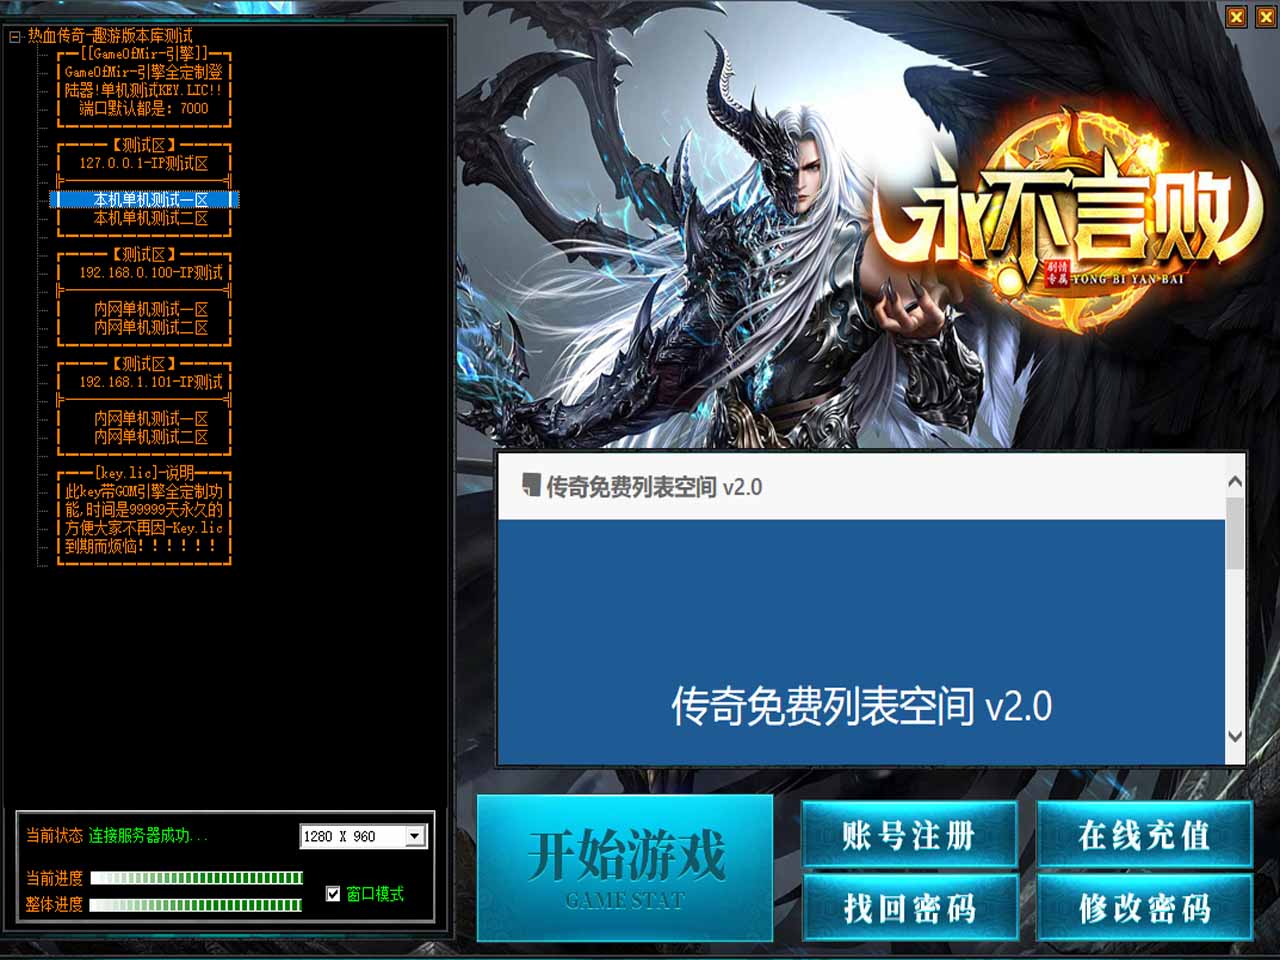Screen dimensions: 1280x960
Task: Click 找回密码 to recover password
Action: 909,908
